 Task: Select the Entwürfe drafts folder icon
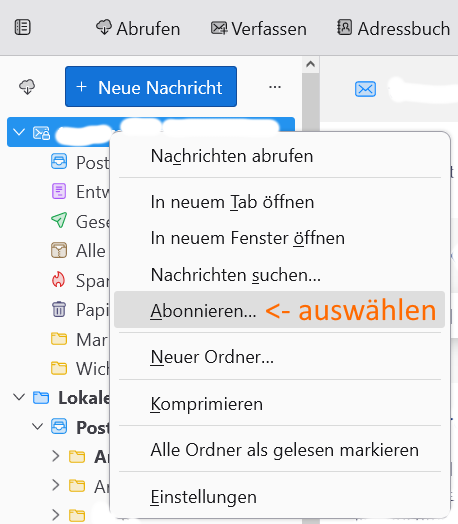click(x=59, y=191)
